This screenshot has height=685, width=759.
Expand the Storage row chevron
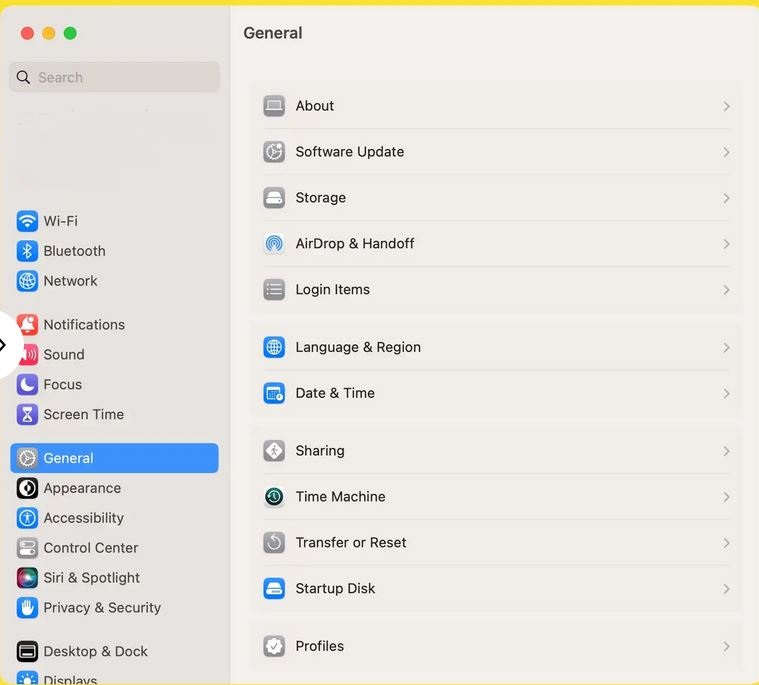(x=726, y=198)
